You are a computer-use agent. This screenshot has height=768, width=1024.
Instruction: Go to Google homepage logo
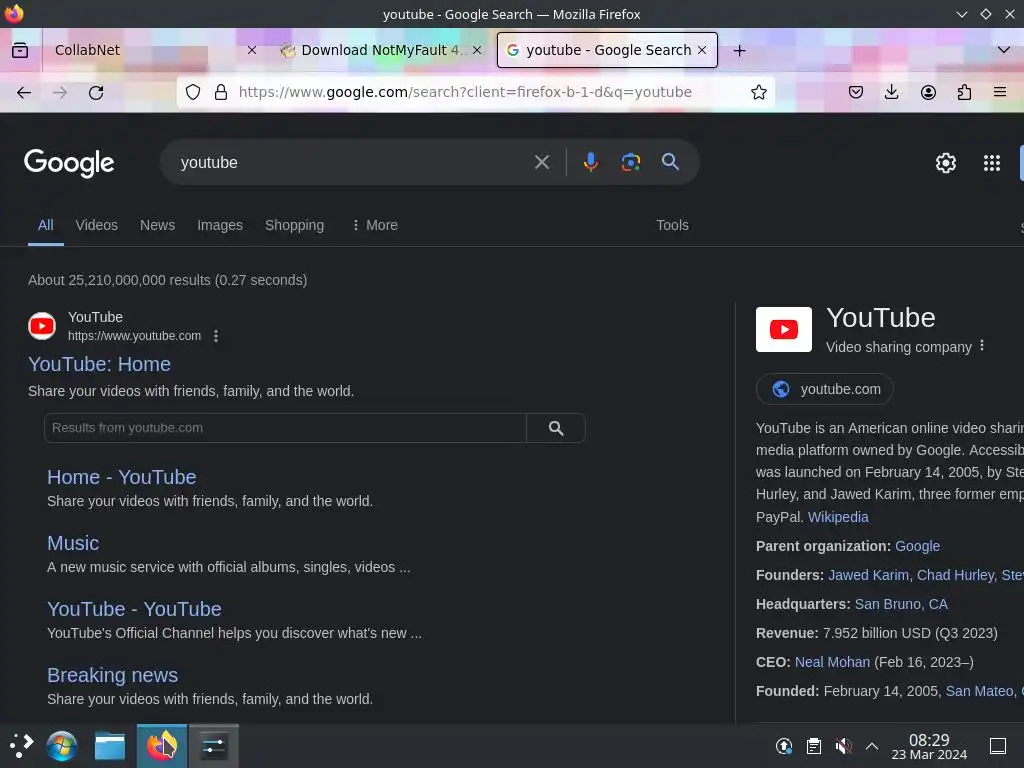(x=69, y=163)
